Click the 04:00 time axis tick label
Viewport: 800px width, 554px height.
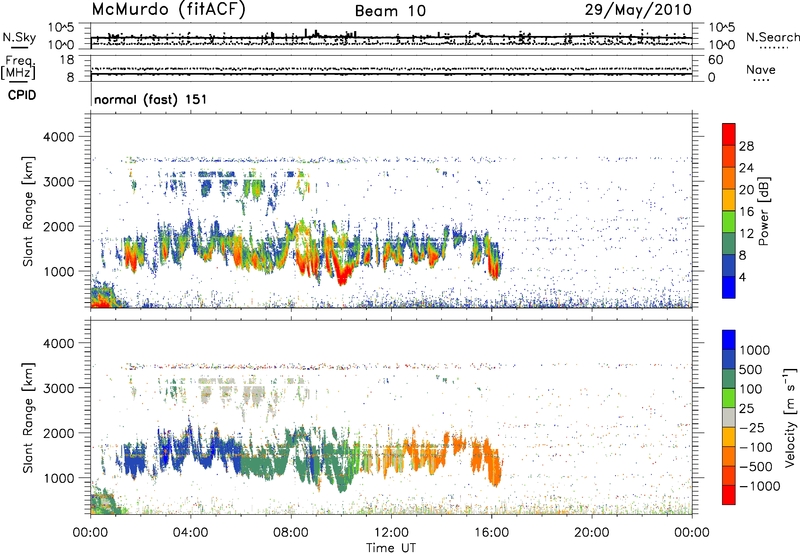(x=191, y=533)
